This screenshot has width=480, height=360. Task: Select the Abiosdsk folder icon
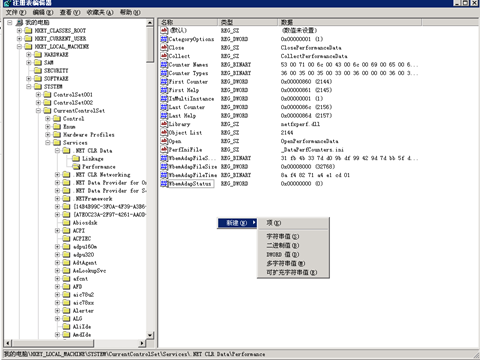(x=67, y=222)
